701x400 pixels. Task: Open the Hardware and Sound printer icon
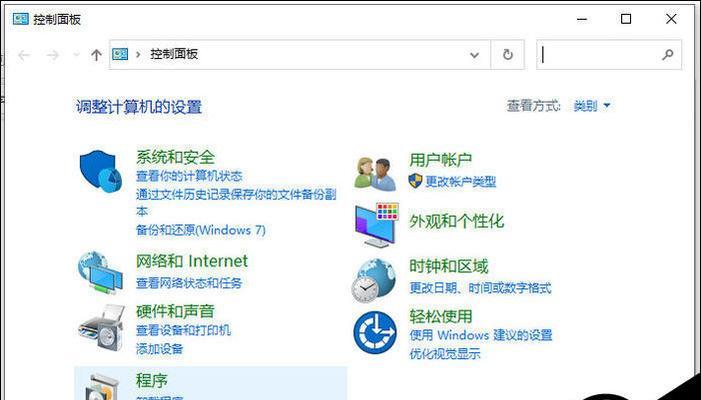point(101,328)
